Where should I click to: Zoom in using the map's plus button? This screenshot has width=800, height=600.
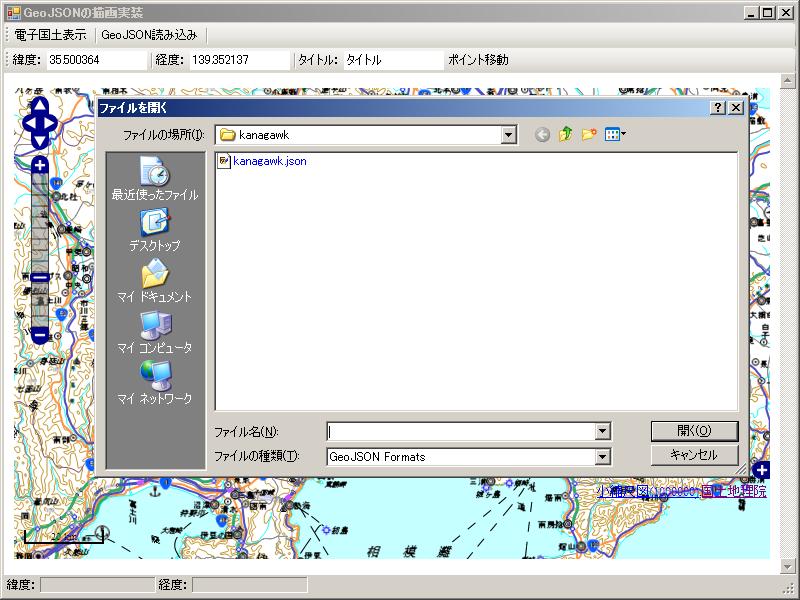click(x=38, y=163)
